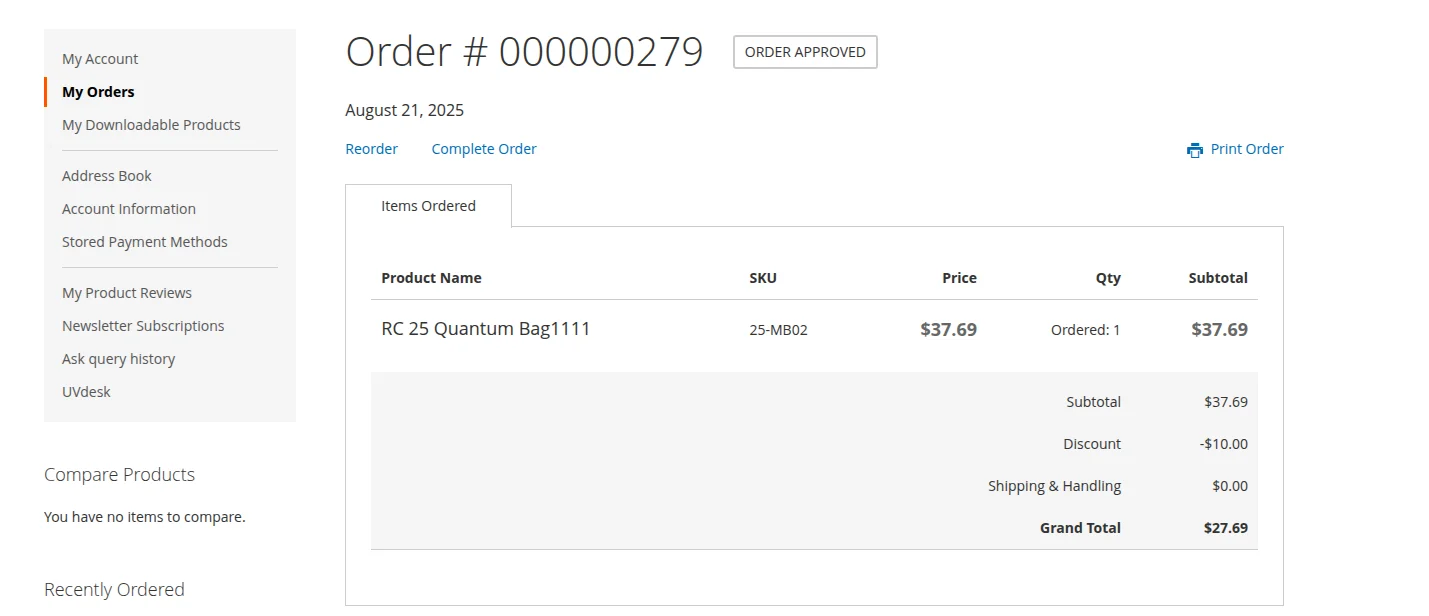1429x616 pixels.
Task: Click the Grand Total amount $27.69
Action: [x=1225, y=528]
